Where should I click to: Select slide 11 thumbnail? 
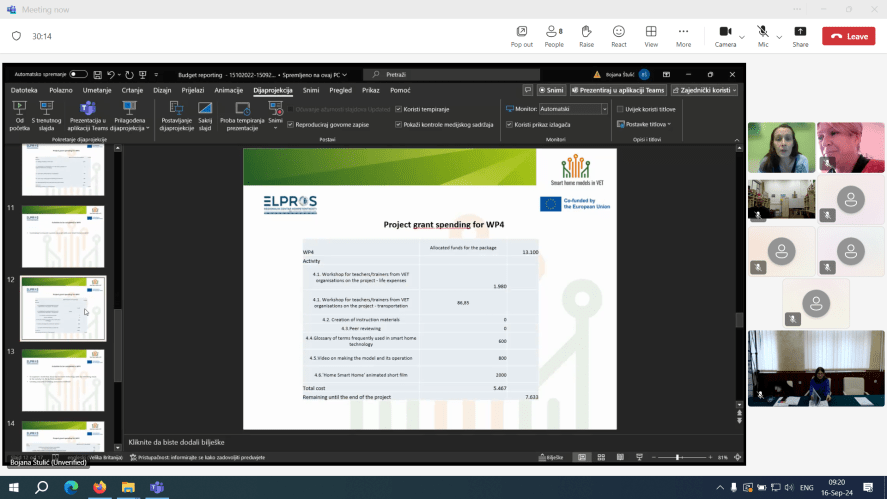63,236
